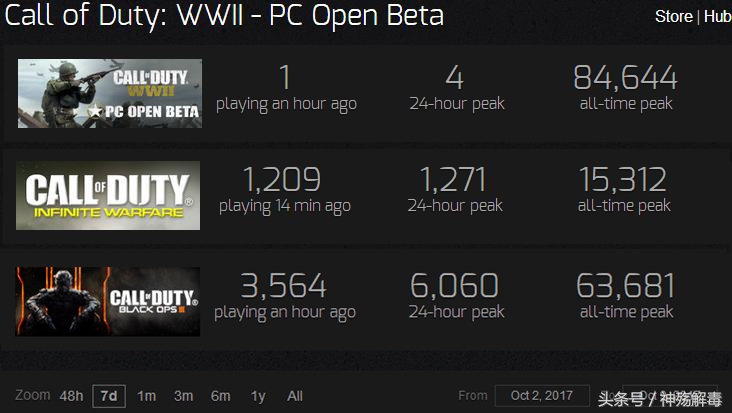Open the Call of Duty WWII beta thumbnail
This screenshot has width=732, height=413.
(x=109, y=93)
